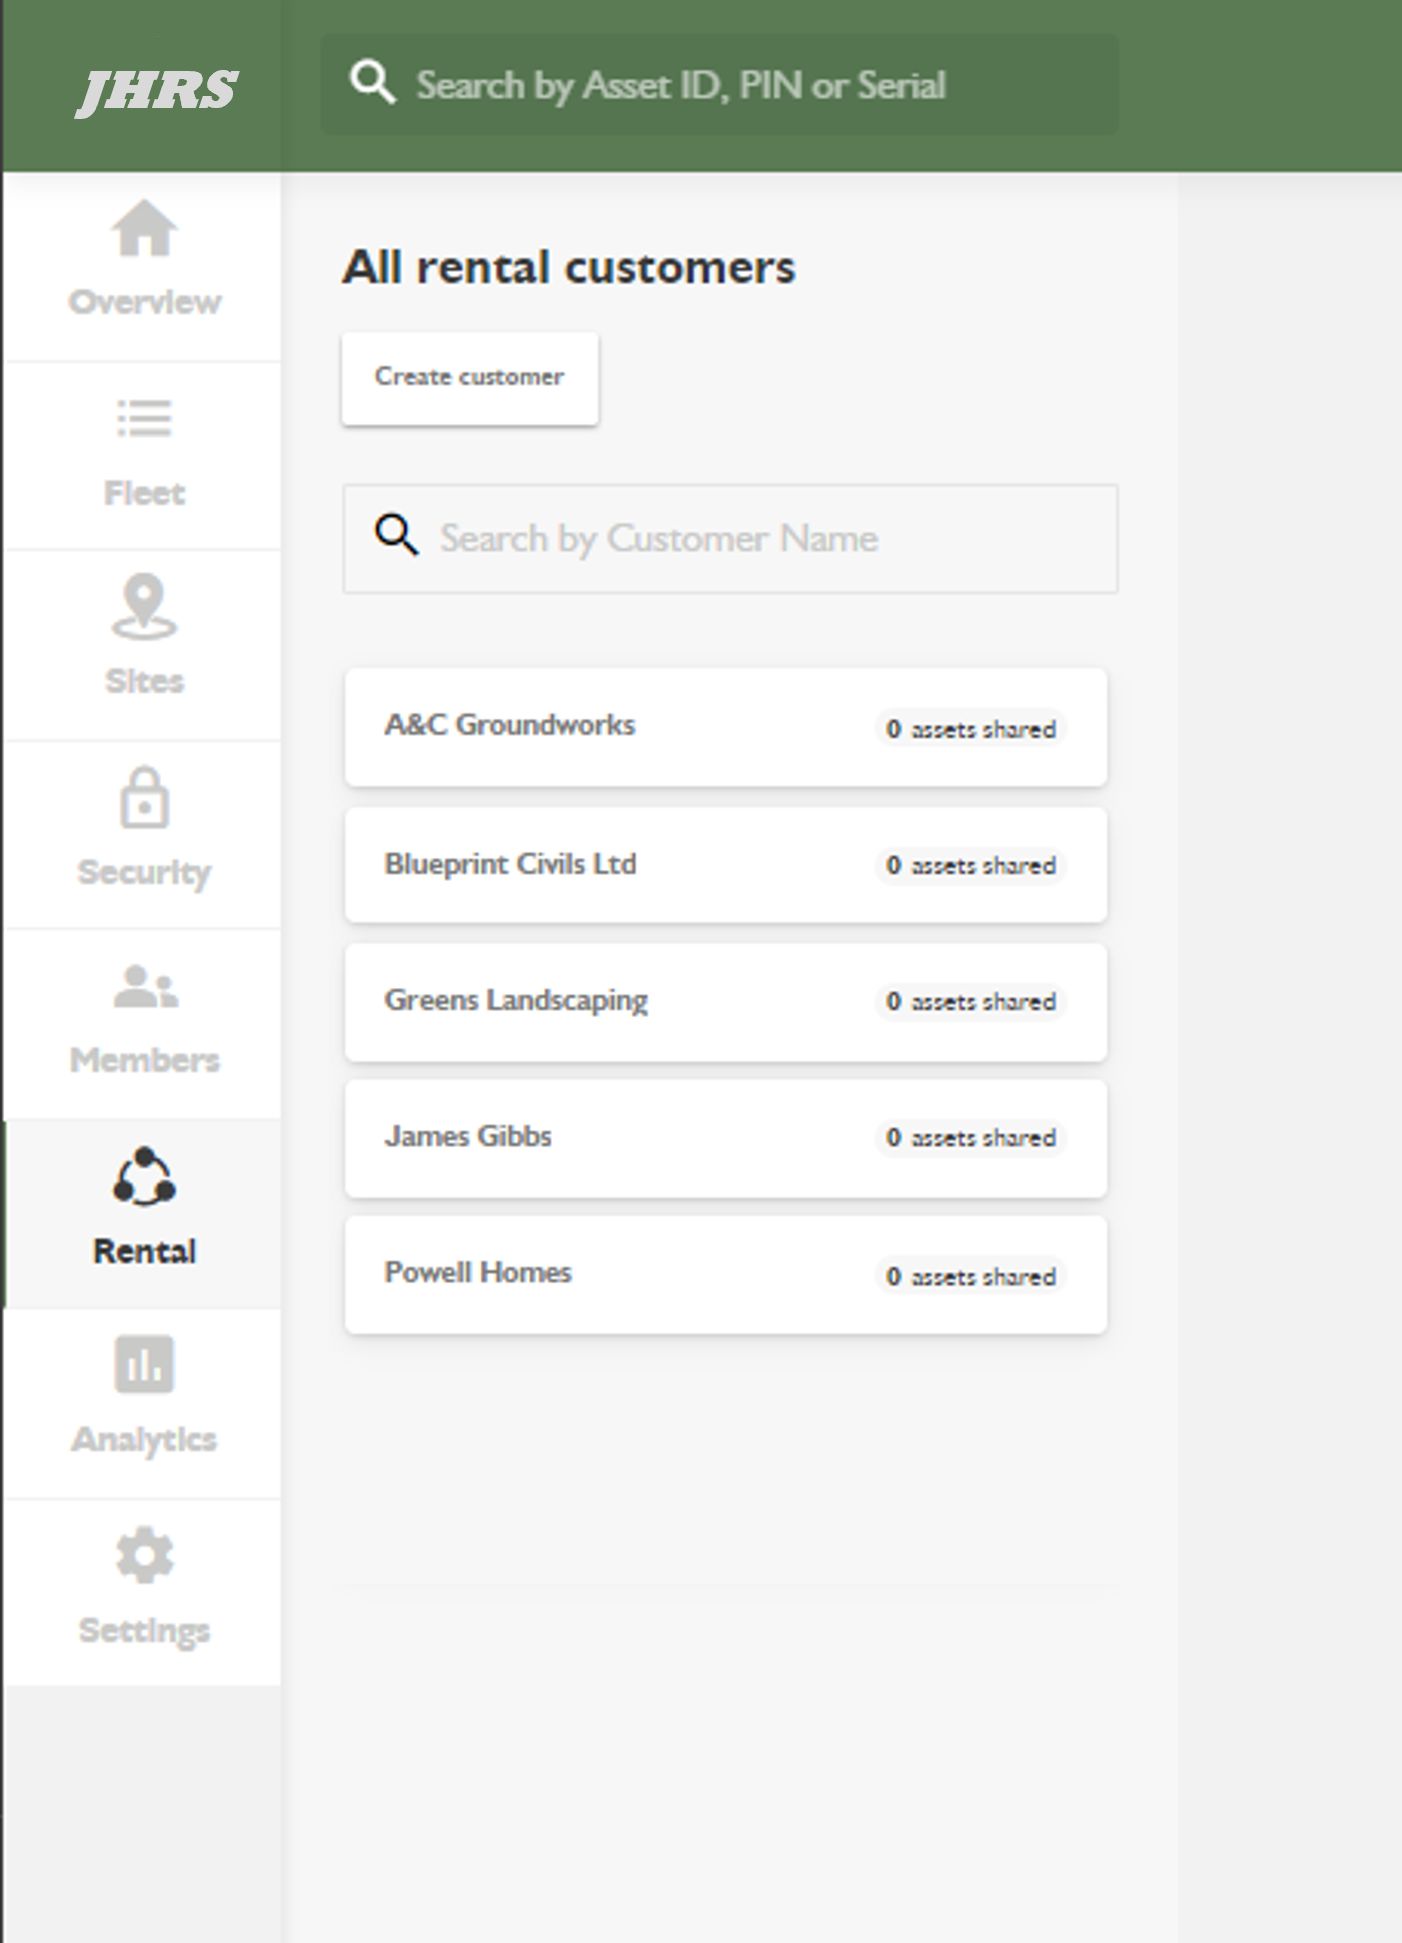The height and width of the screenshot is (1943, 1402).
Task: Click the customer search magnifier icon
Action: tap(396, 535)
